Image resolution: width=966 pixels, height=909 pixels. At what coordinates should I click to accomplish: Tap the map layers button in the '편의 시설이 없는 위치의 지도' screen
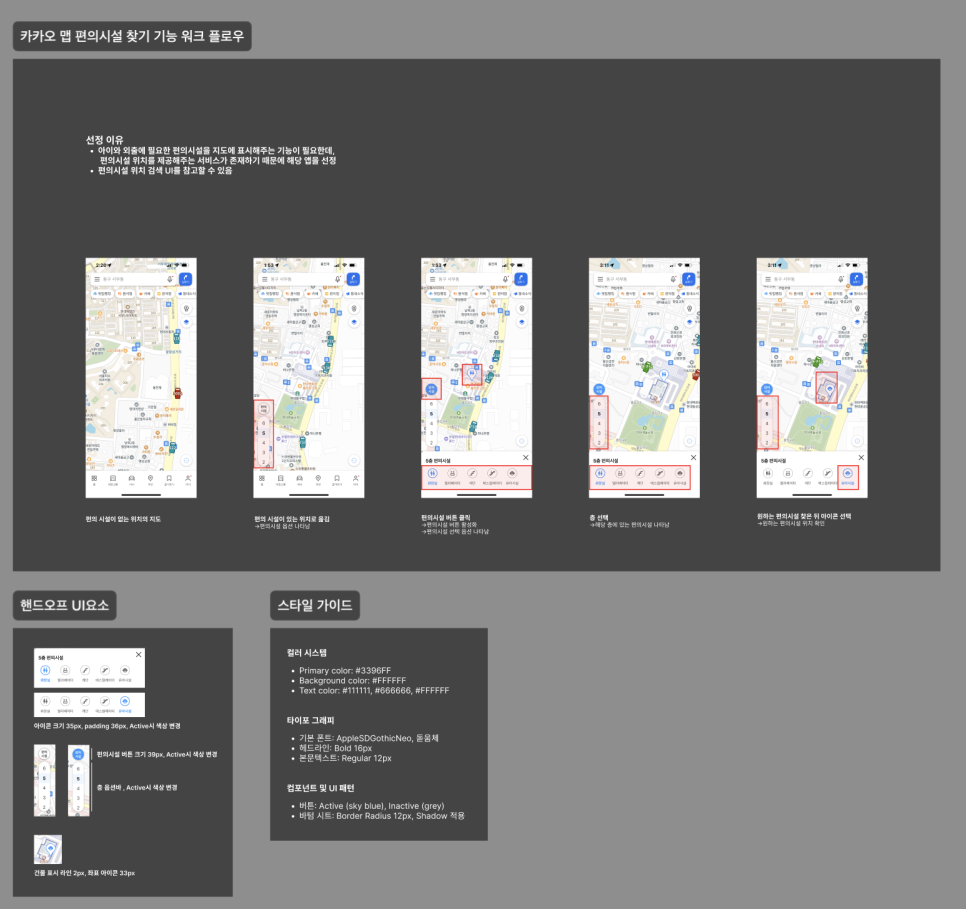click(187, 322)
